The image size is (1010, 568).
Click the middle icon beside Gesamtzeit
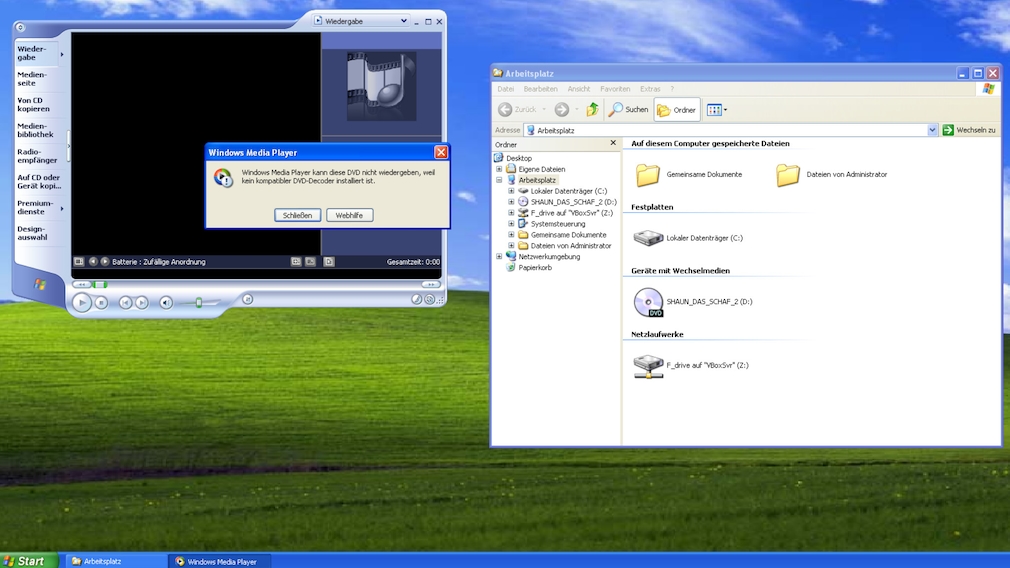tap(310, 261)
